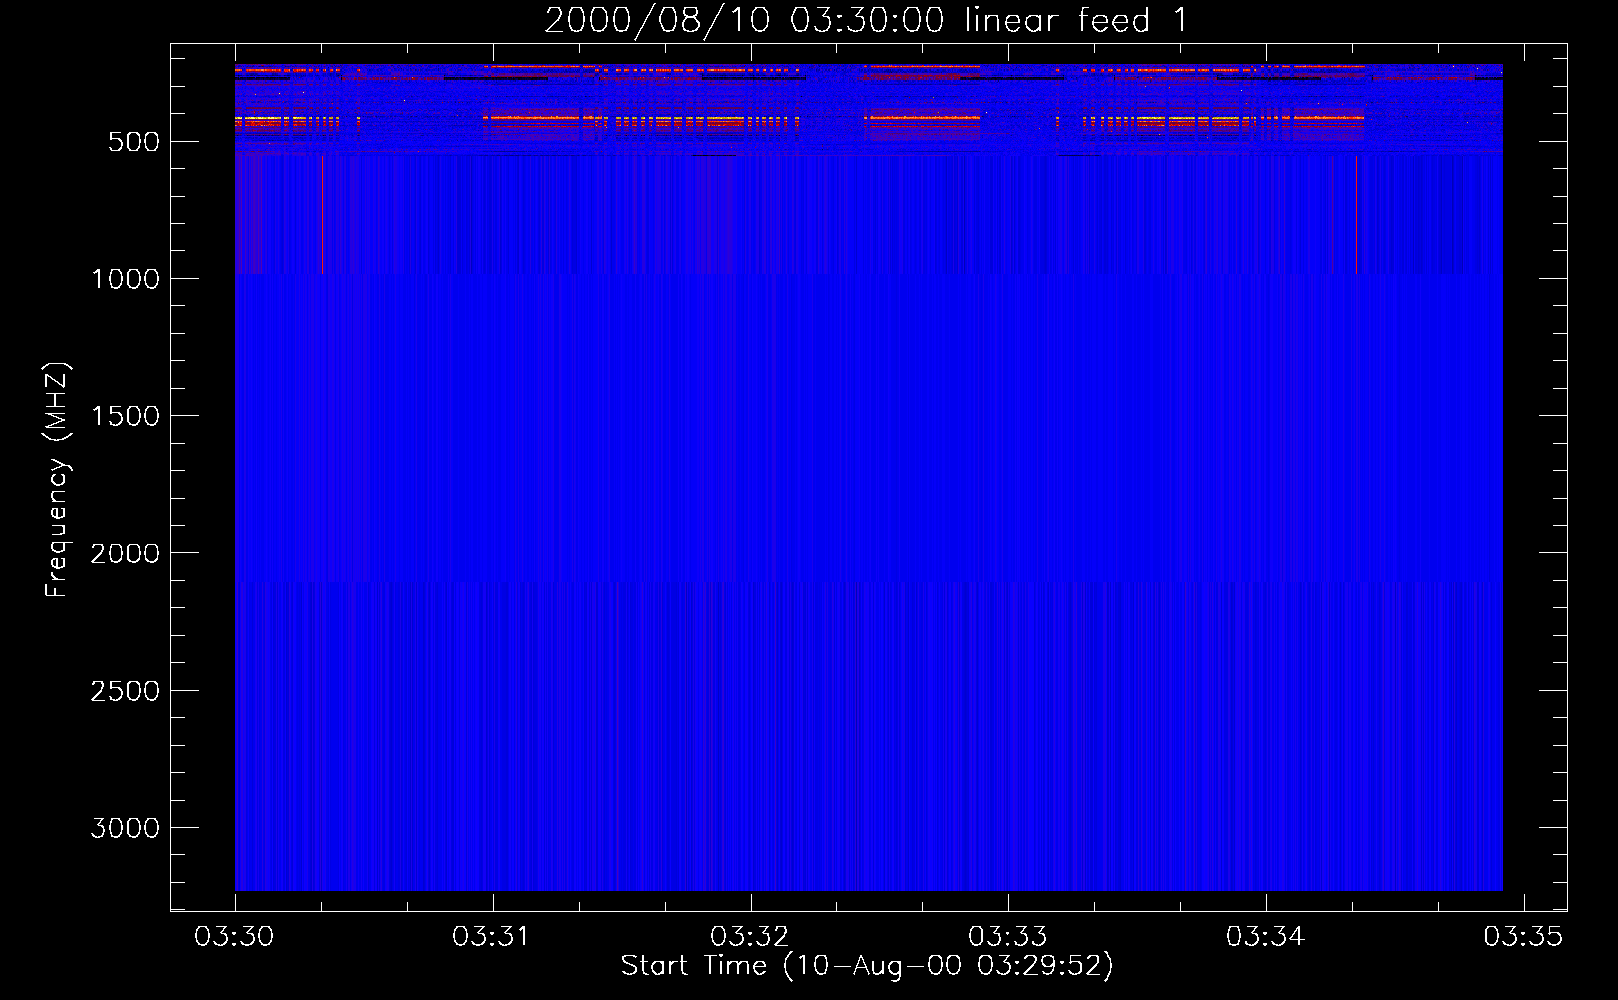Click the 1000 frequency tick label

pyautogui.click(x=125, y=279)
